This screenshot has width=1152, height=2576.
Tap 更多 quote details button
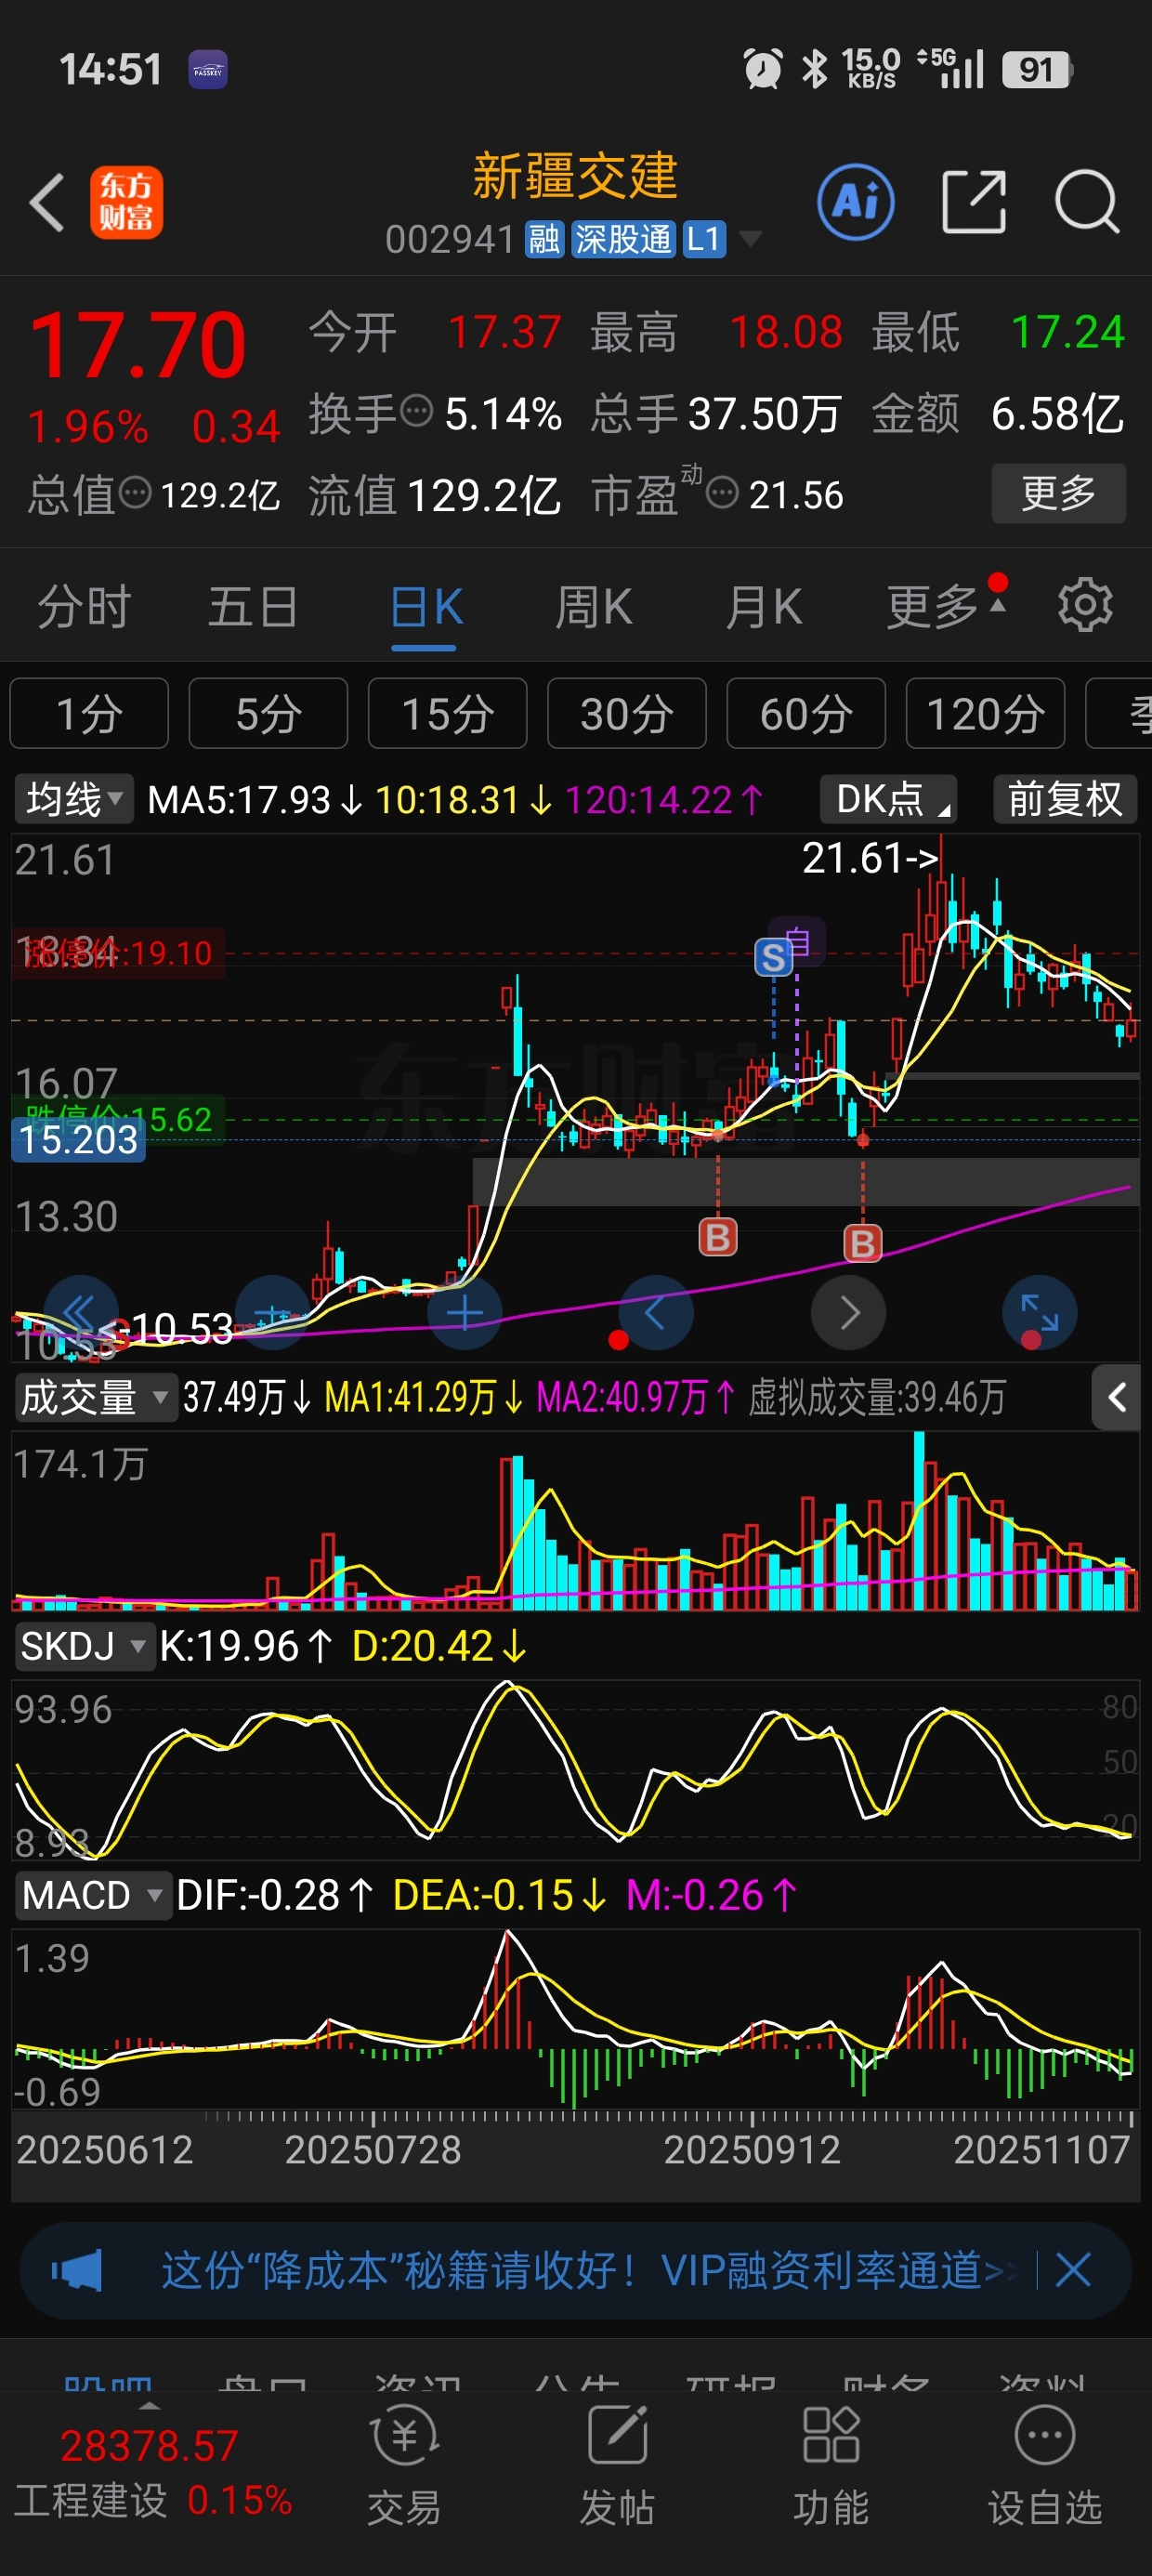click(1059, 493)
